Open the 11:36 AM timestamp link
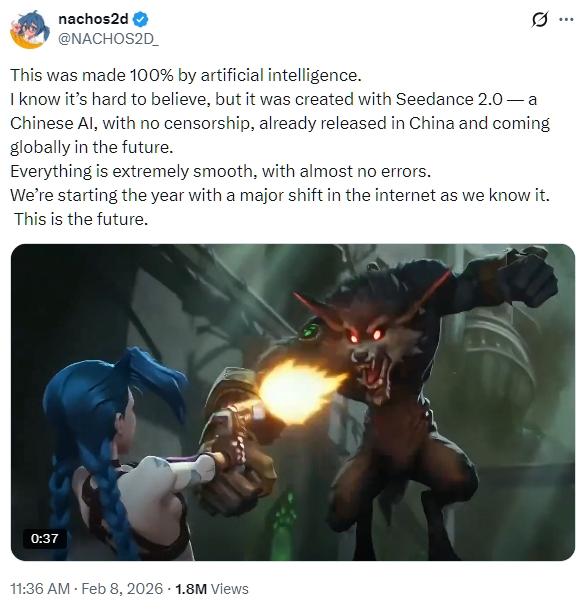The height and width of the screenshot is (613, 585). pos(40,589)
